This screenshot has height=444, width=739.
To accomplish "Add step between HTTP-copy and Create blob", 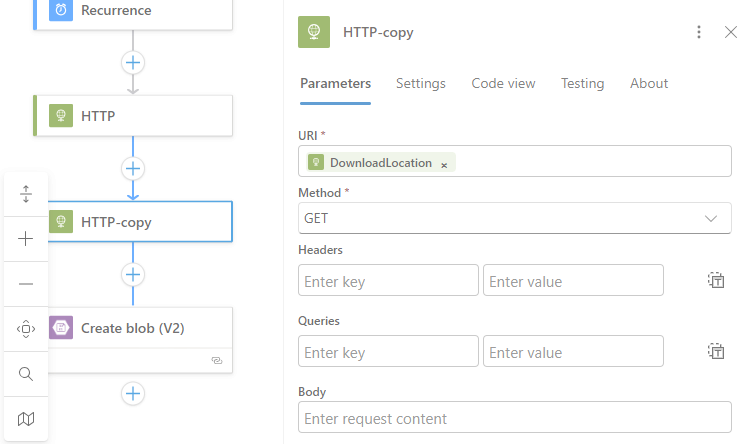I will pos(133,275).
